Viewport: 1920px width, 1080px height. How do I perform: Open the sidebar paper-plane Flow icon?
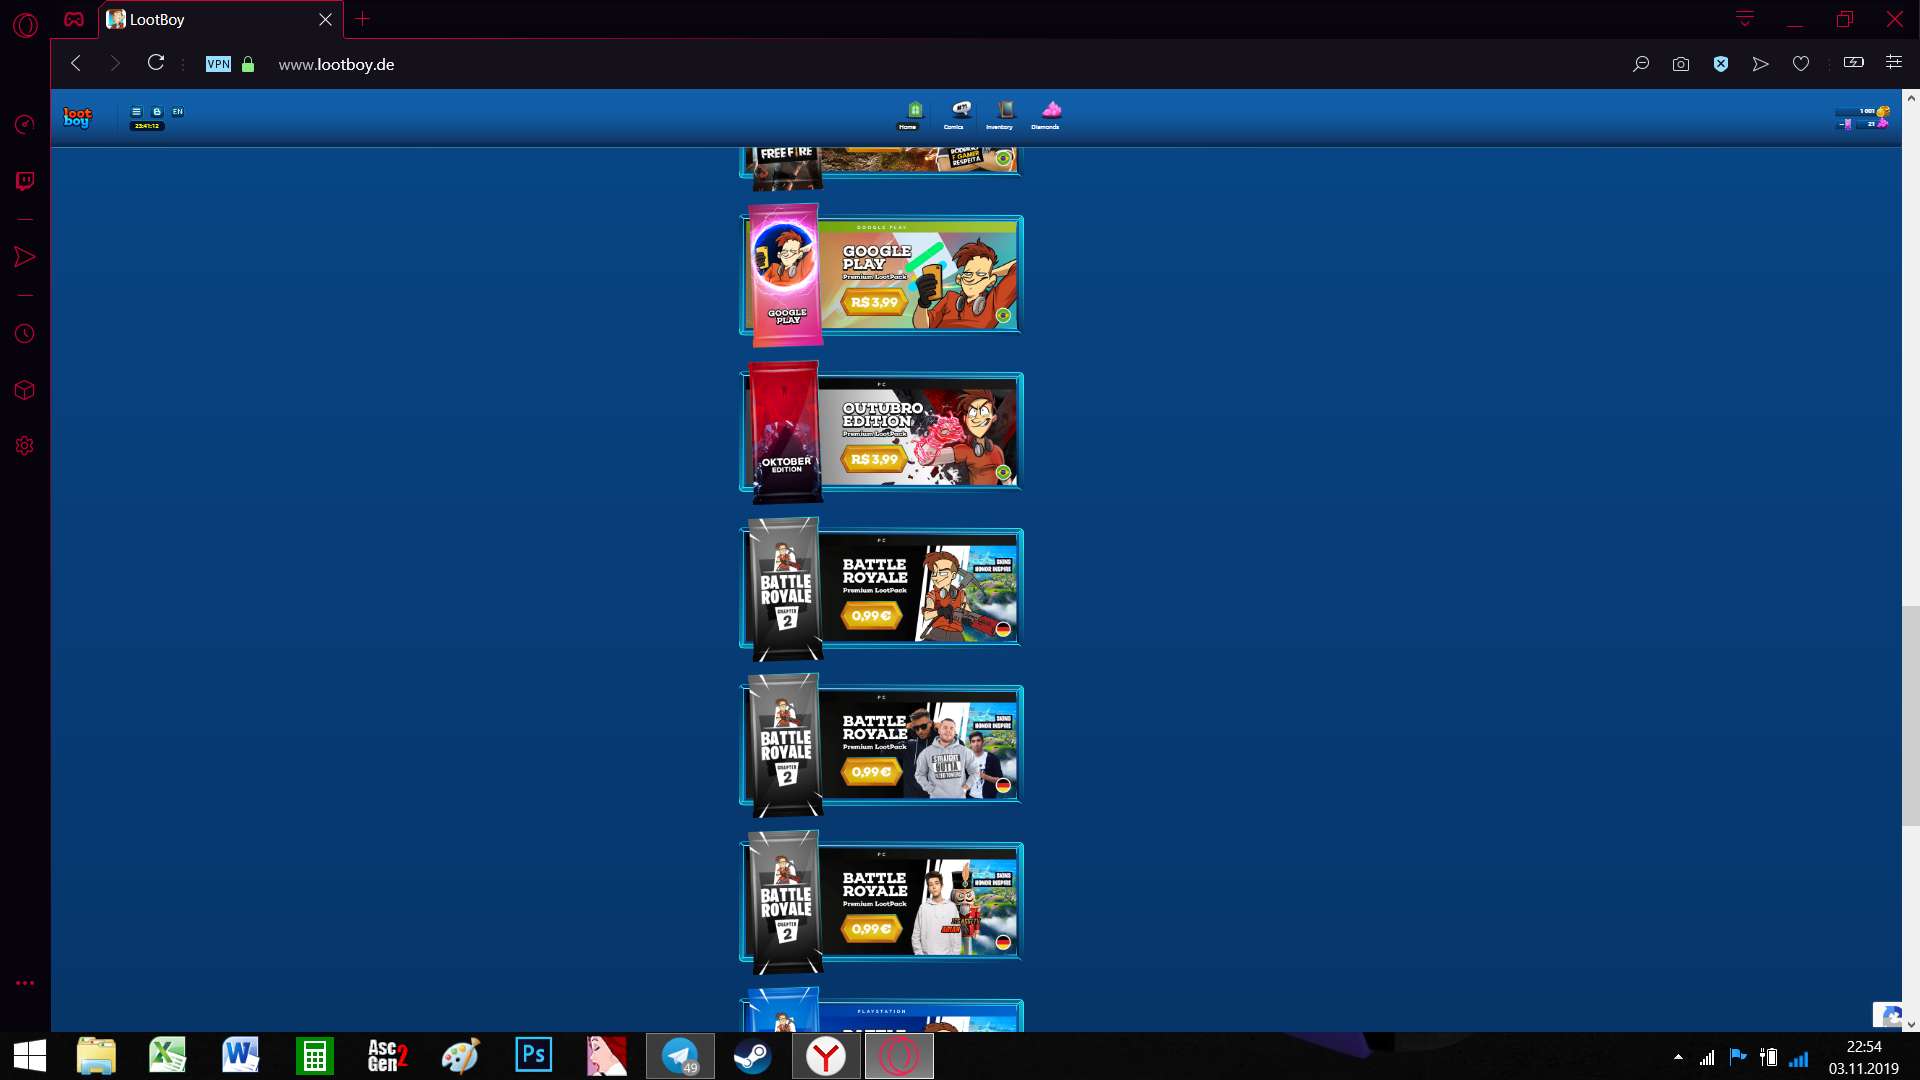point(25,257)
